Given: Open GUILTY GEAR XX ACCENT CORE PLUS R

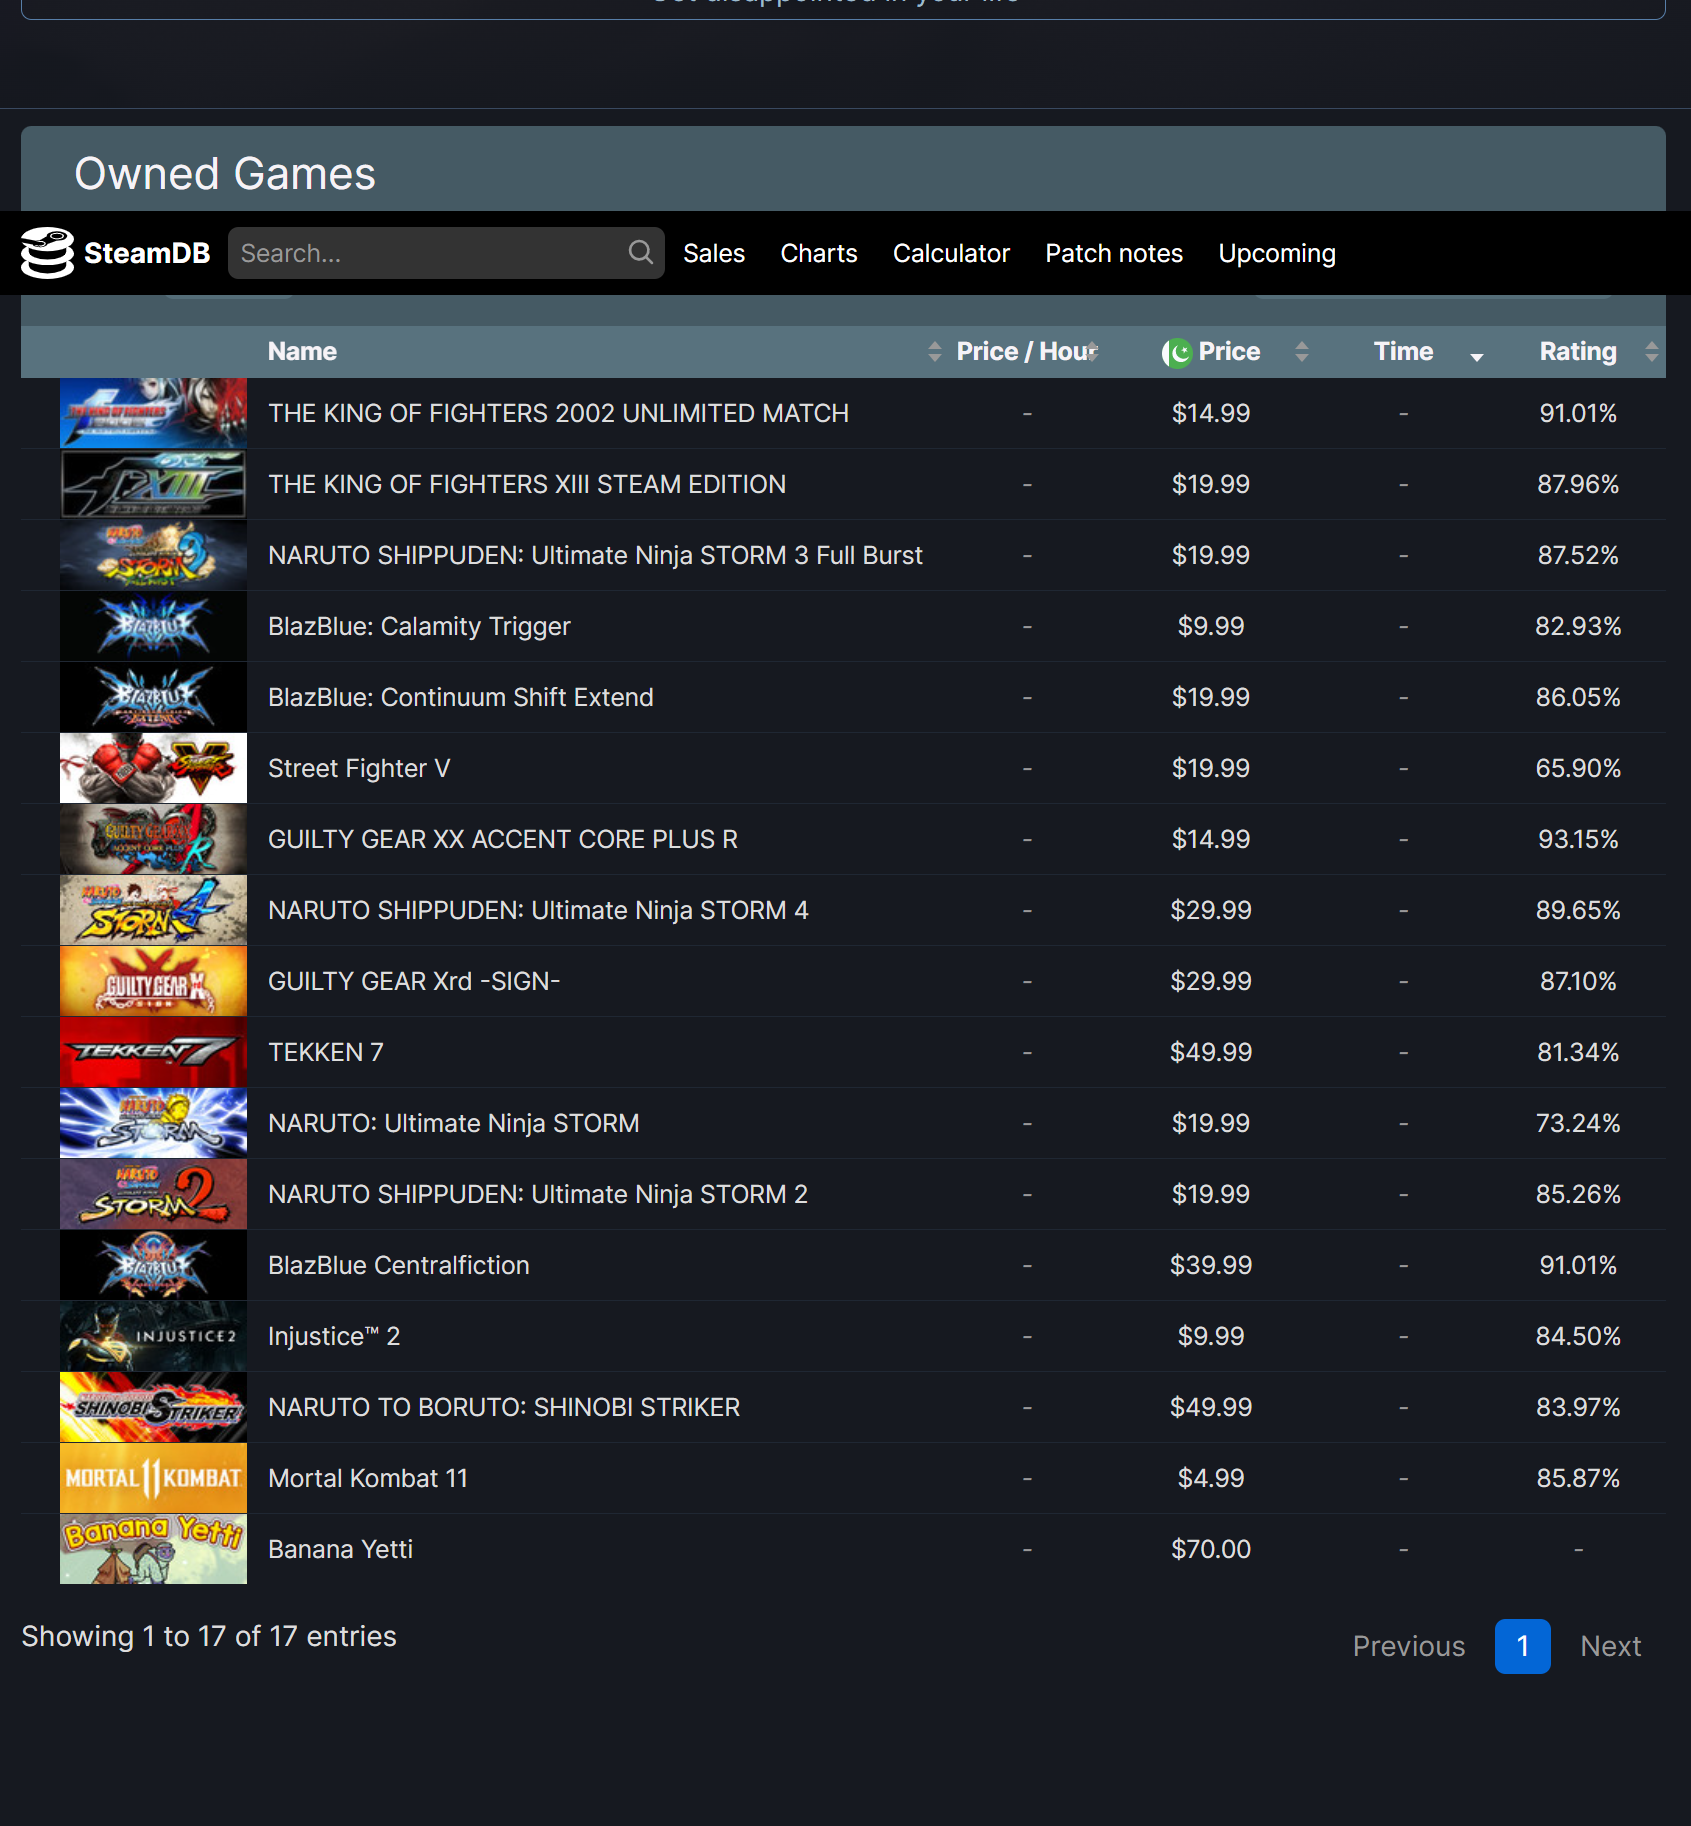Looking at the screenshot, I should (x=503, y=839).
